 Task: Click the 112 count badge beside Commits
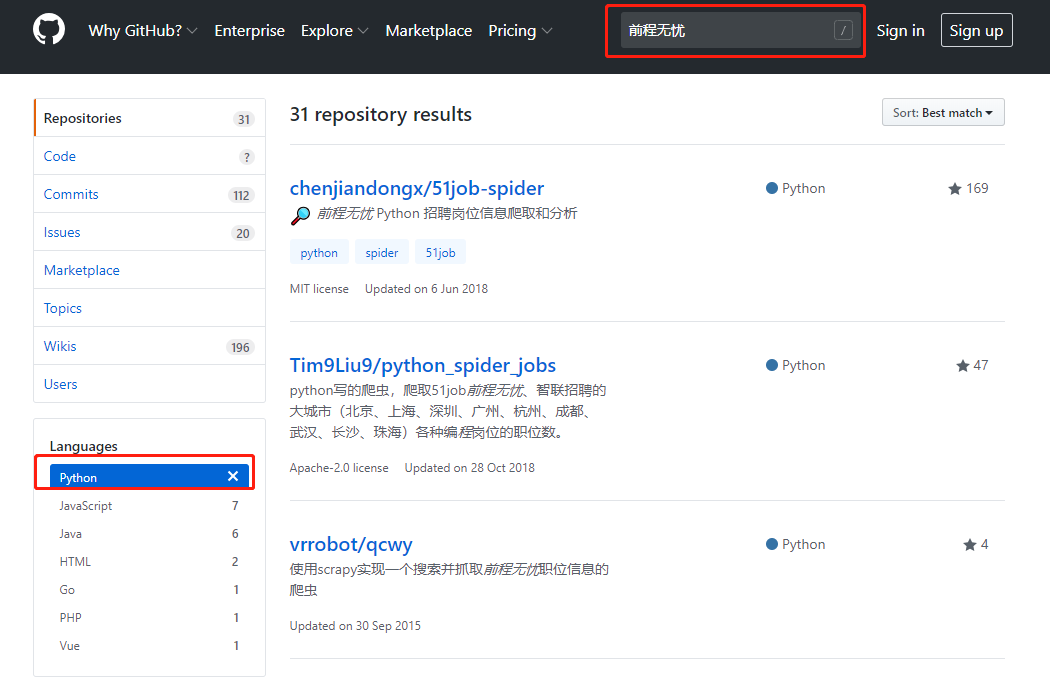point(241,195)
